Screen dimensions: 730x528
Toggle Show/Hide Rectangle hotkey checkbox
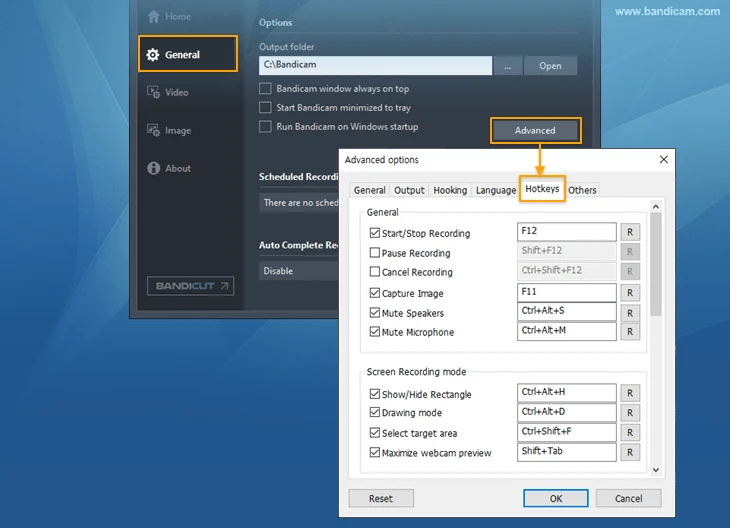(375, 394)
